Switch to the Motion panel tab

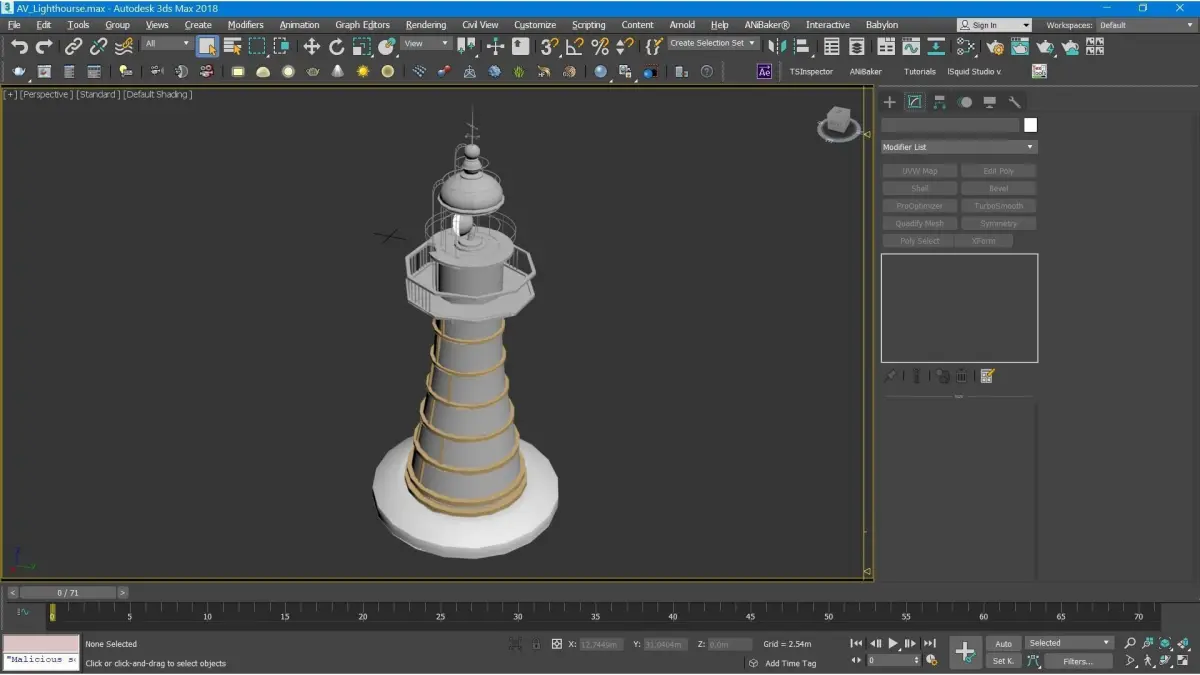pyautogui.click(x=965, y=102)
